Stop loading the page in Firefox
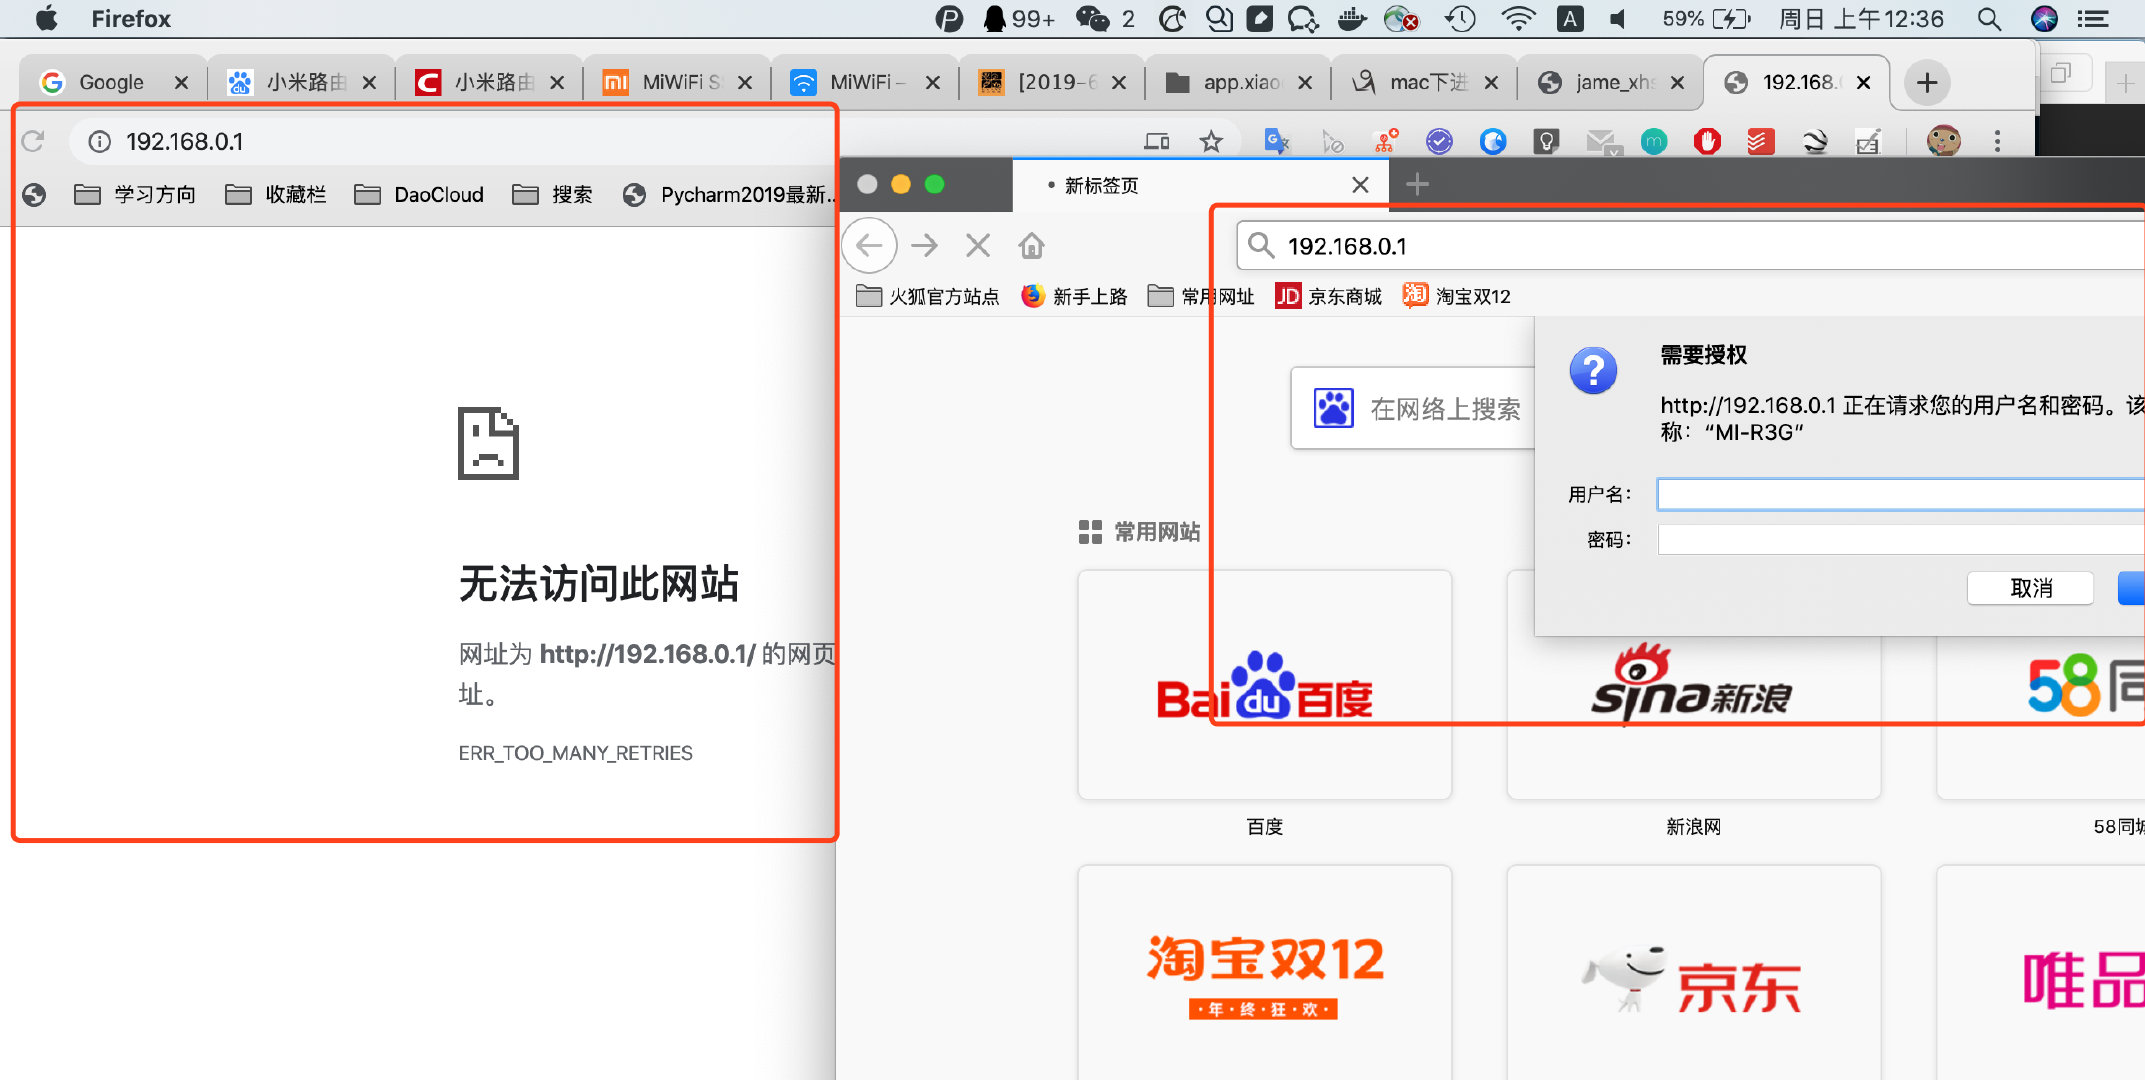This screenshot has width=2145, height=1080. 978,245
